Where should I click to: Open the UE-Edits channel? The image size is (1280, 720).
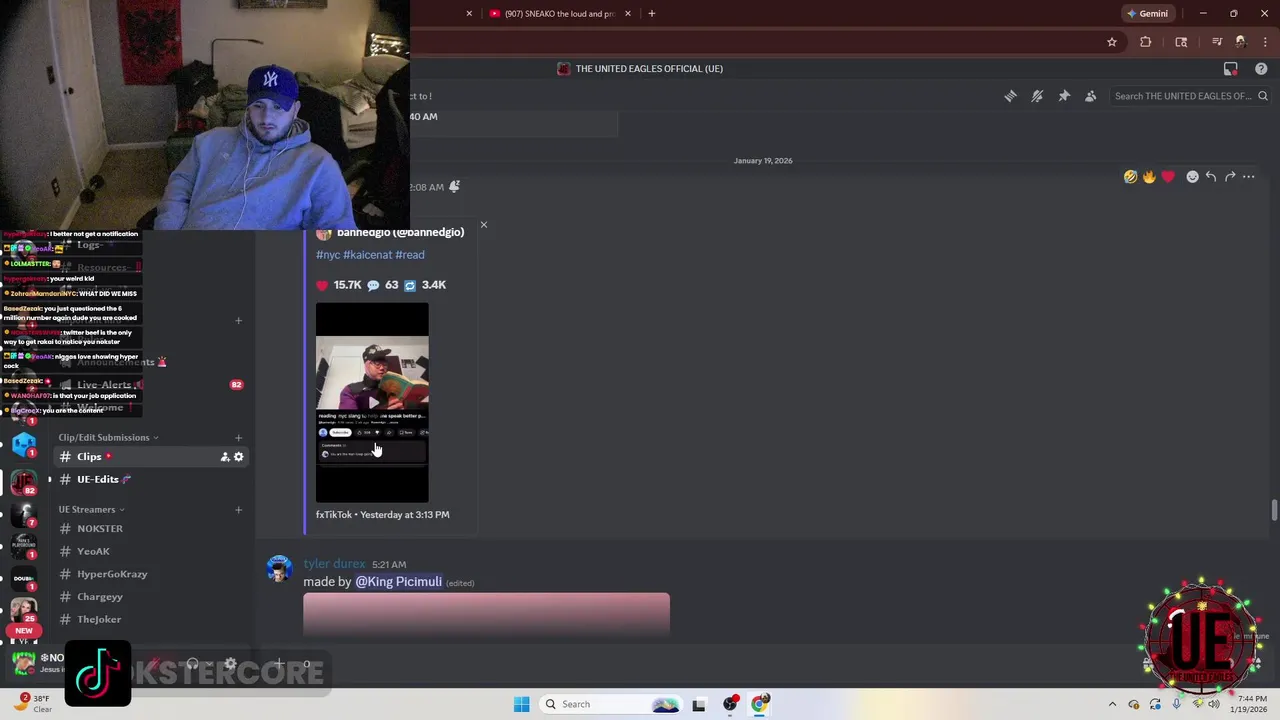click(150, 479)
